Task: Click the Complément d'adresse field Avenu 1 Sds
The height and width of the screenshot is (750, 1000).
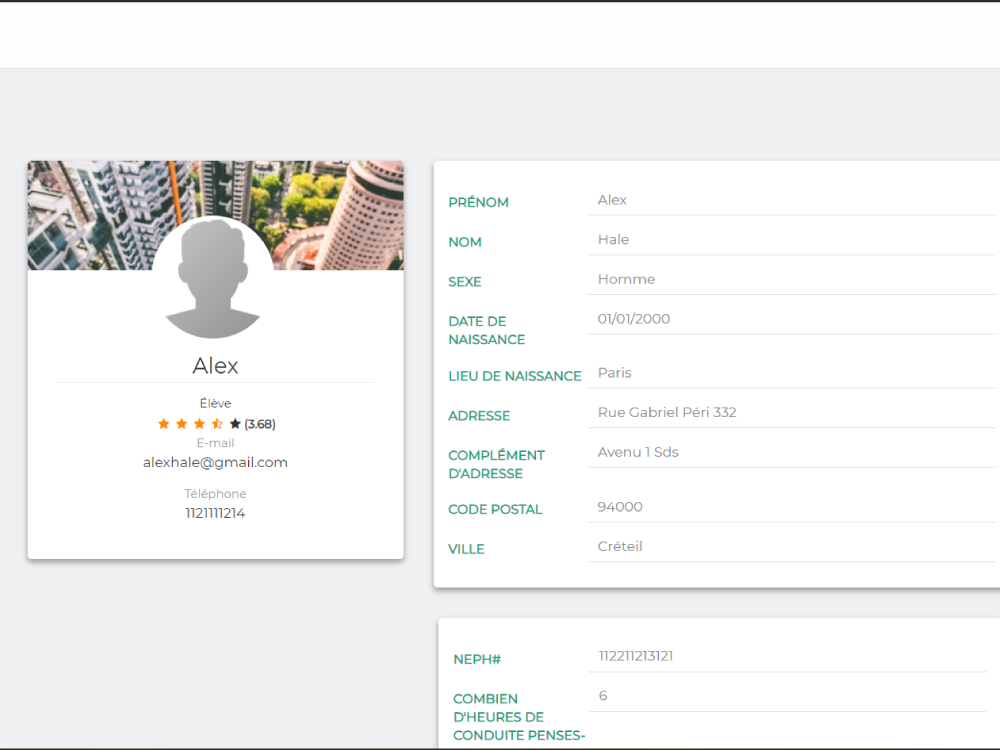Action: point(791,452)
